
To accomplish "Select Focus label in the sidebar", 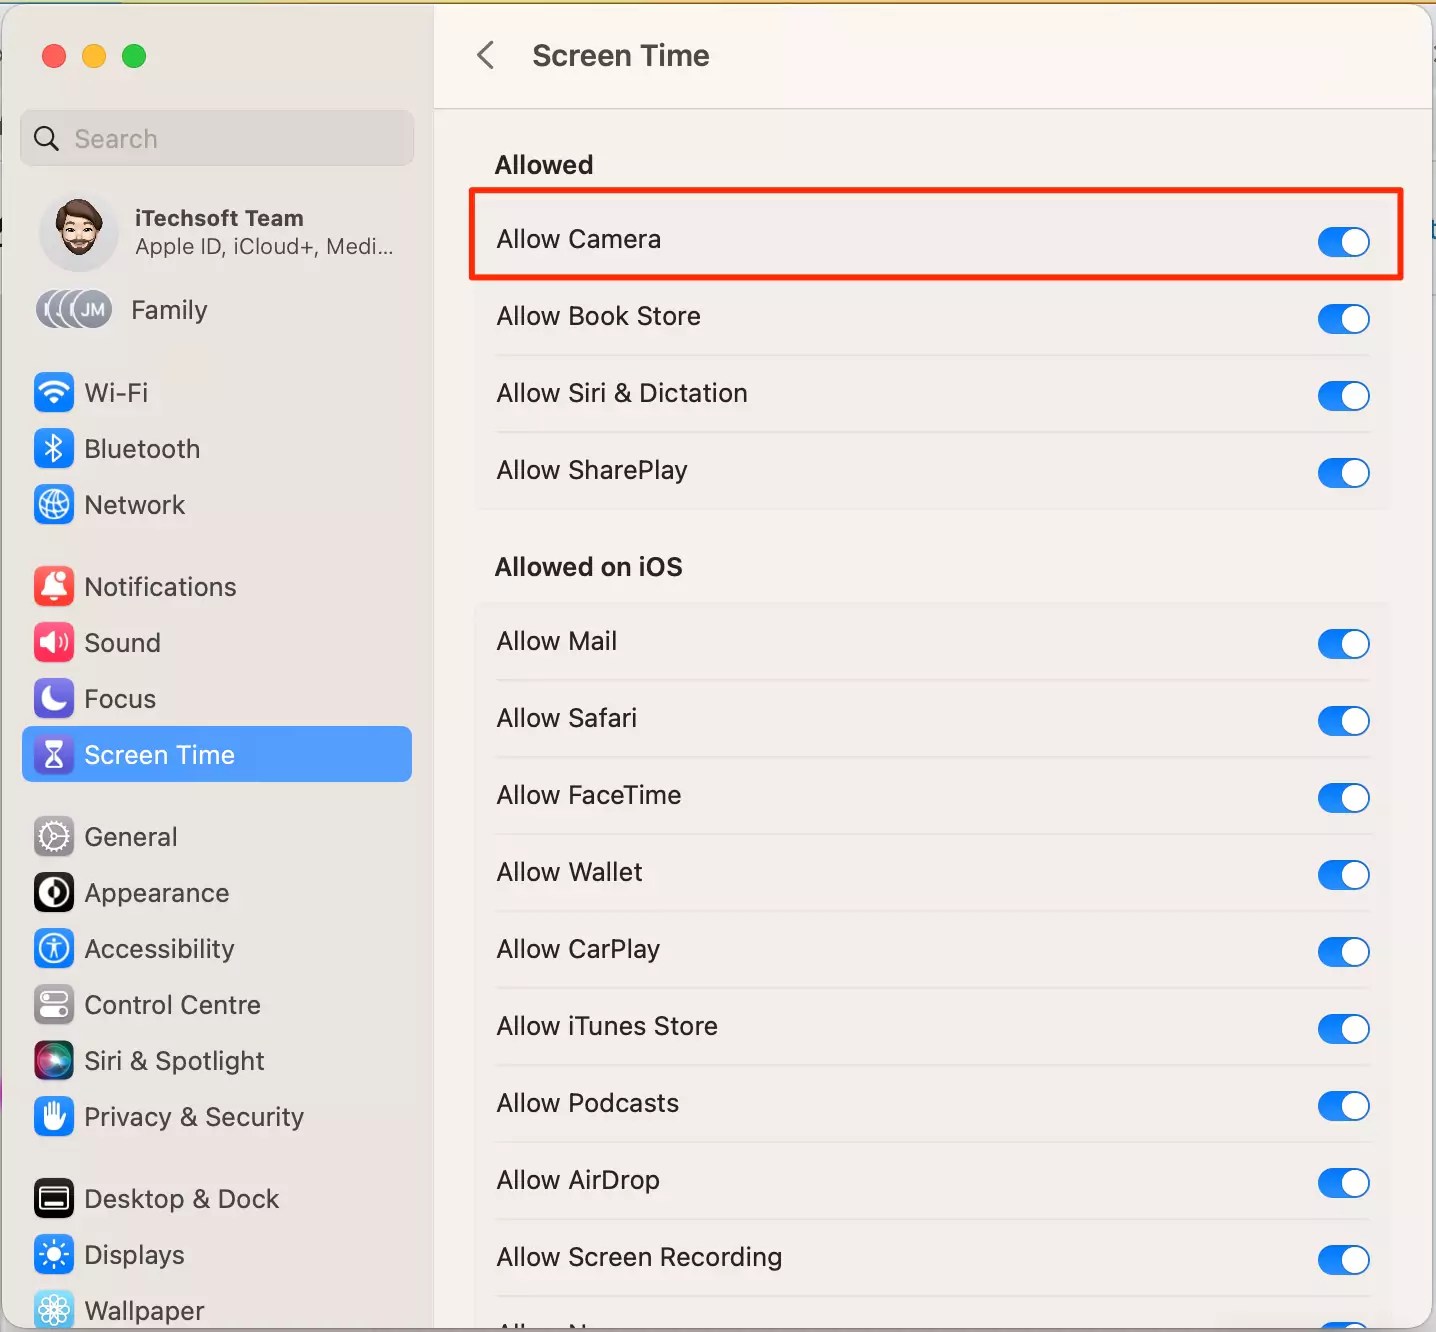I will [x=120, y=698].
